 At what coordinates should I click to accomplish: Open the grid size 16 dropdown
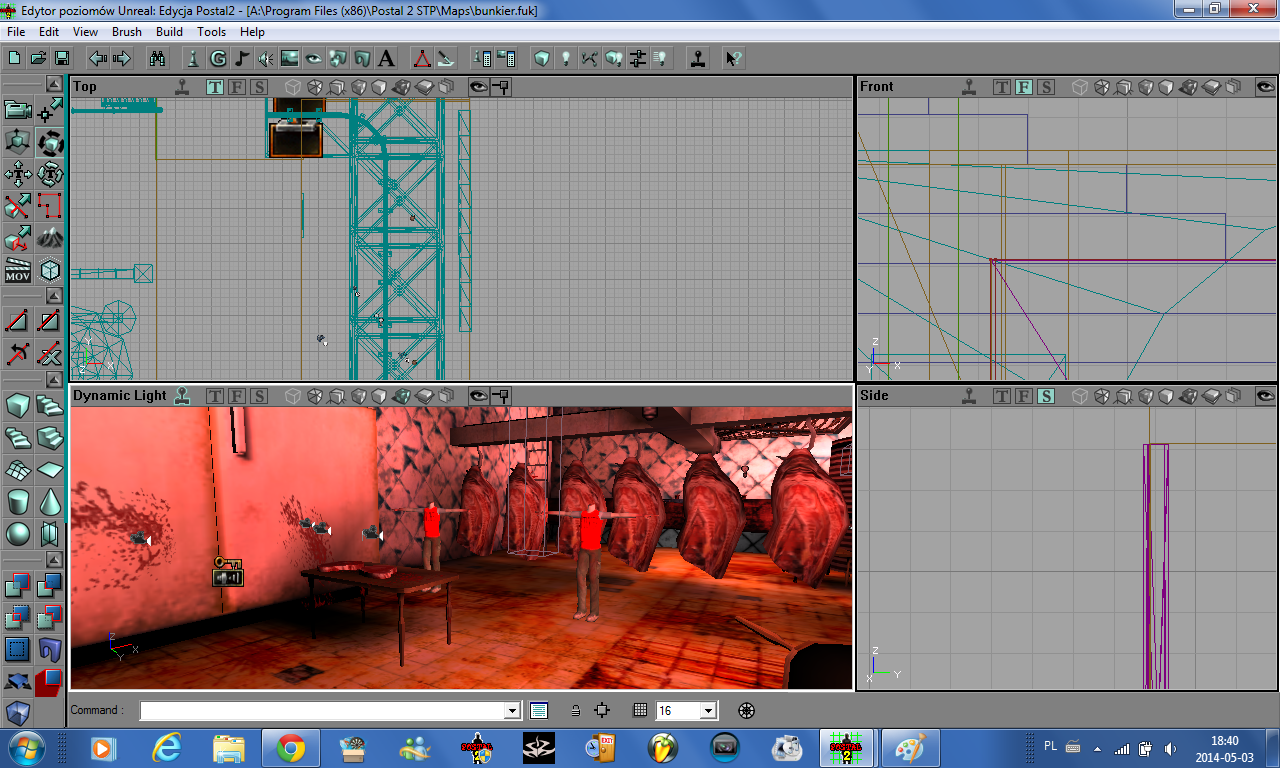click(x=709, y=711)
